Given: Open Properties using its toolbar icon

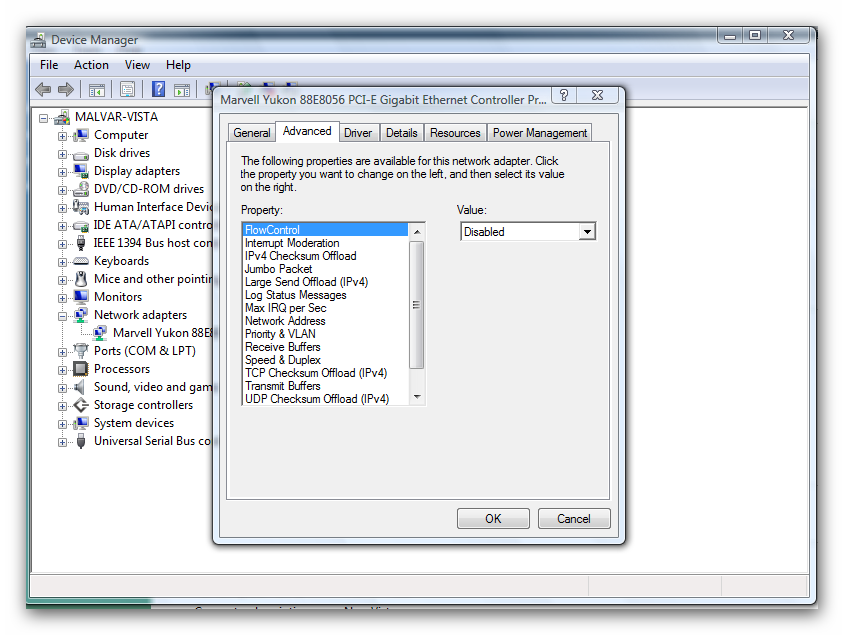Looking at the screenshot, I should [x=126, y=89].
